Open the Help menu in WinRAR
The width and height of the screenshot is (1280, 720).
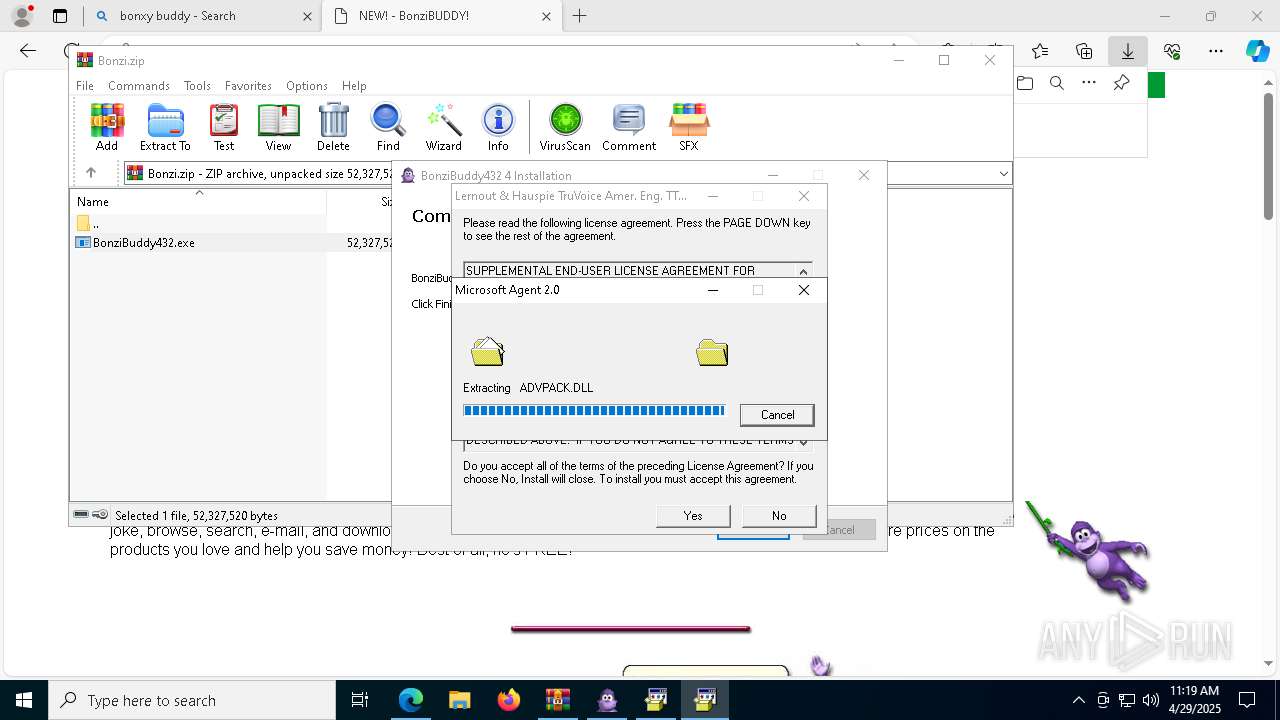pos(354,86)
